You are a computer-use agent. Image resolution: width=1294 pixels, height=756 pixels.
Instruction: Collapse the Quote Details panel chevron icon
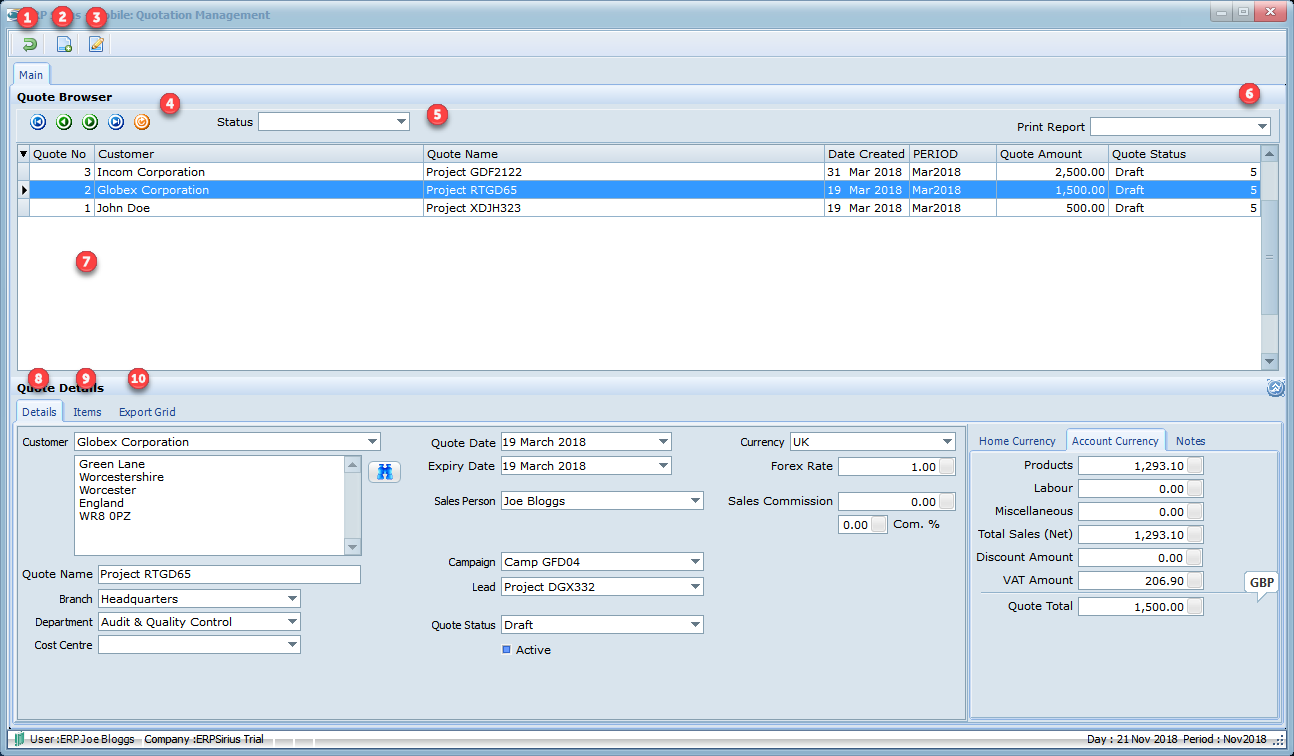pyautogui.click(x=1275, y=388)
